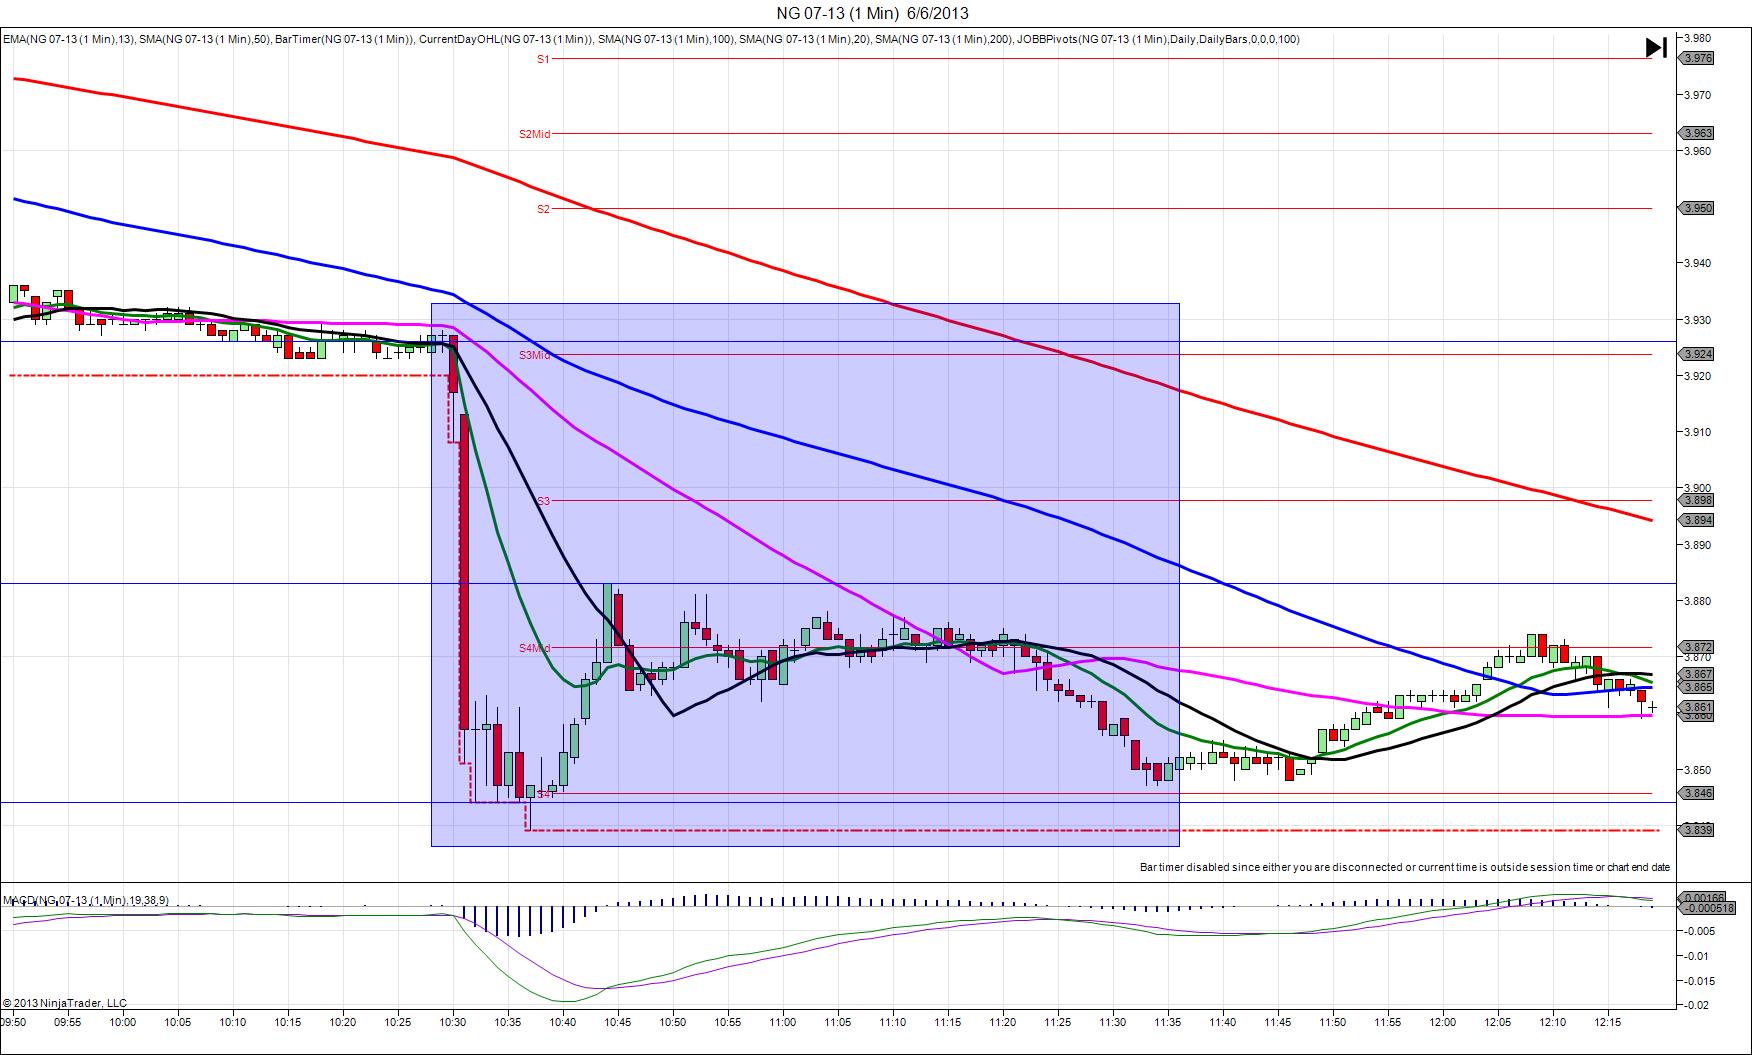Click the 3.880 price axis label
Viewport: 1752px width, 1055px height.
[x=1698, y=602]
